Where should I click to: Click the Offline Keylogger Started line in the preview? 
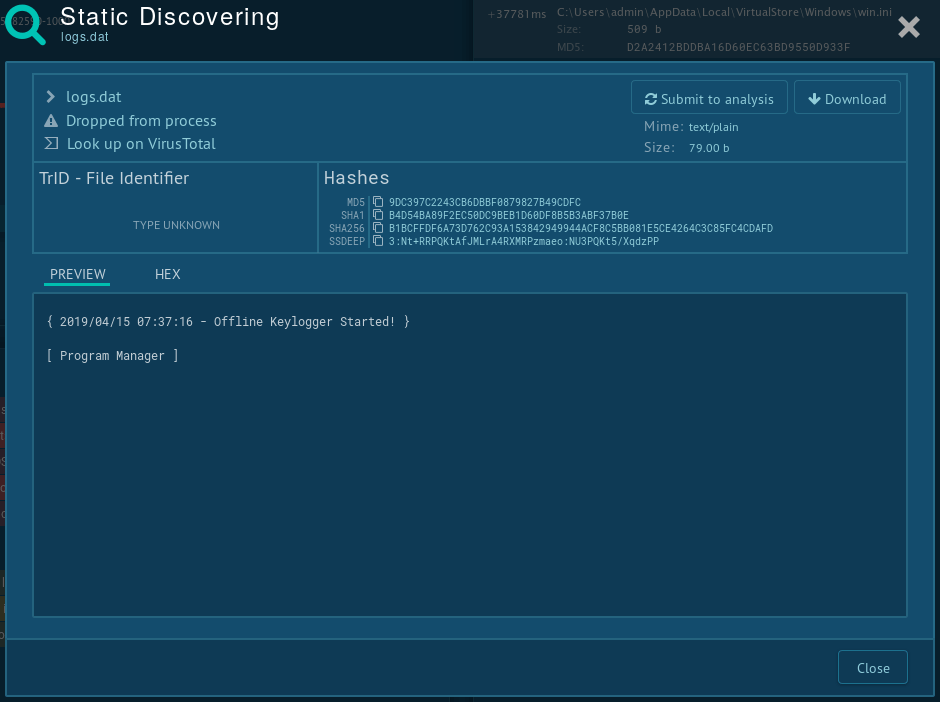228,322
